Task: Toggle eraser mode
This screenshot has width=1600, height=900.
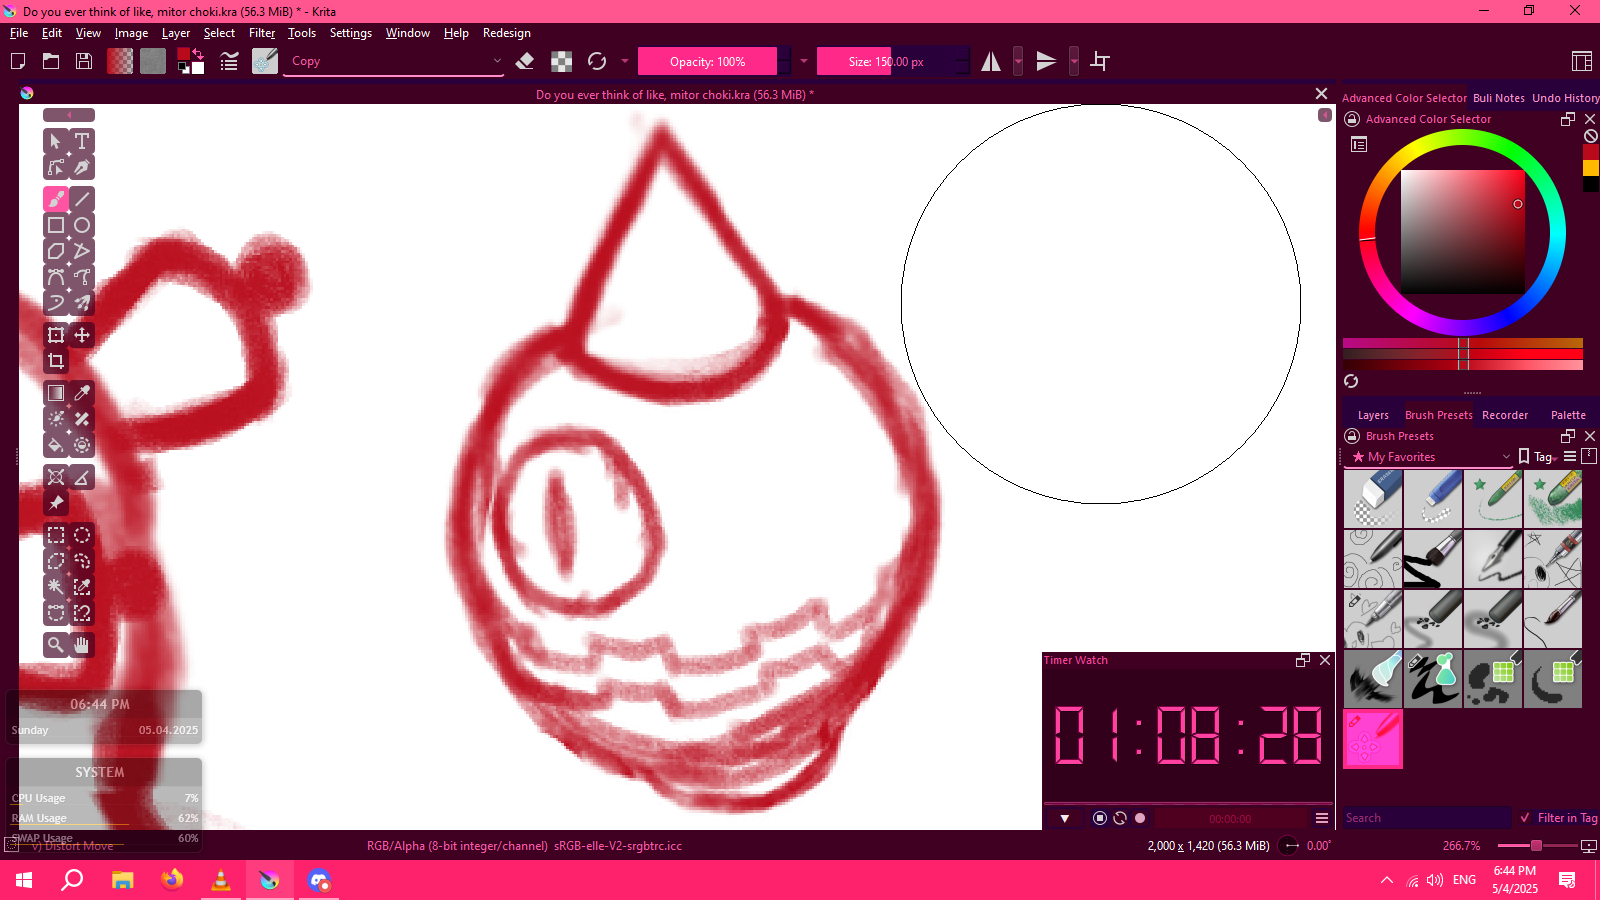Action: [525, 61]
